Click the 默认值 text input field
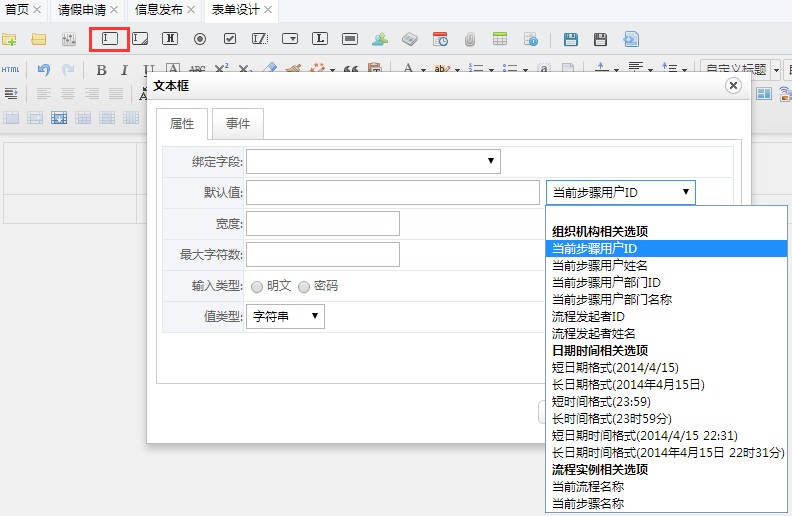792x516 pixels. coord(393,192)
